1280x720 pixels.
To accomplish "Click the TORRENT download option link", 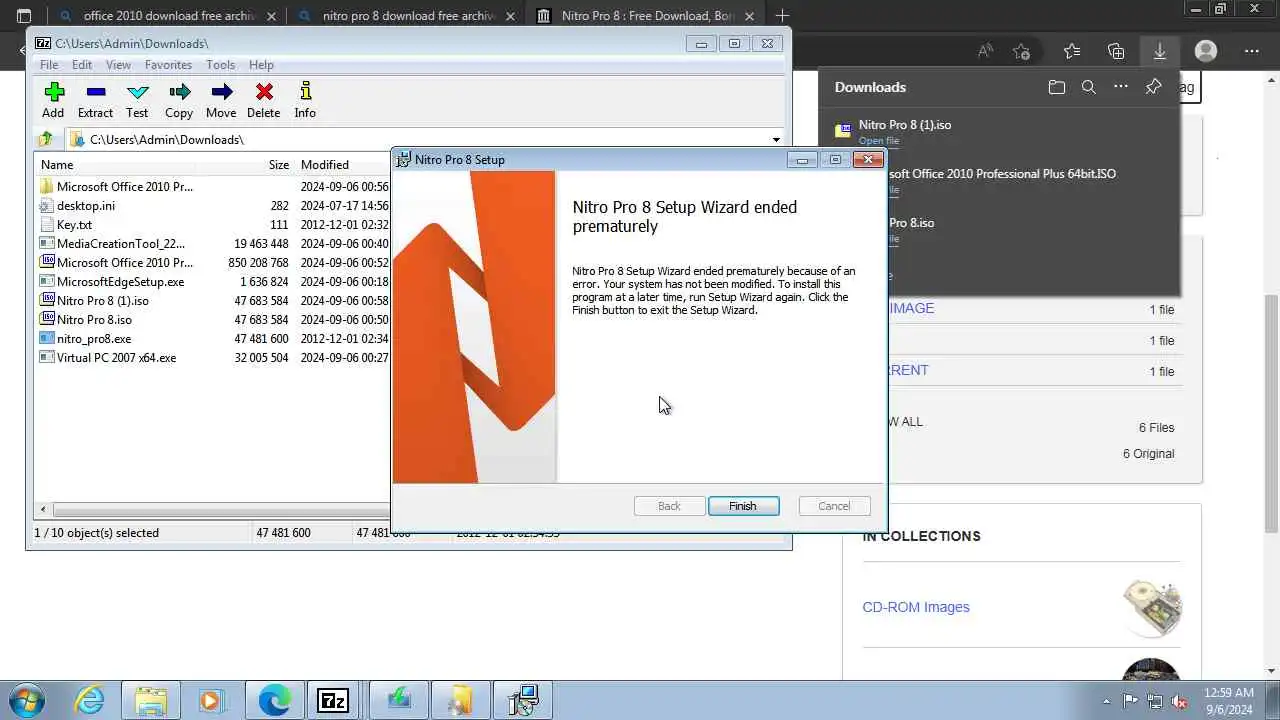I will coord(907,370).
